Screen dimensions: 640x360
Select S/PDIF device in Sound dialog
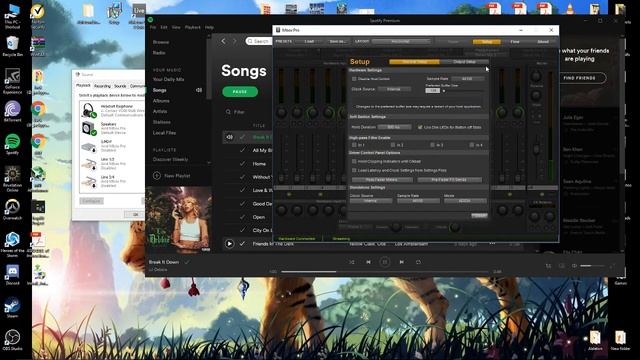point(112,146)
